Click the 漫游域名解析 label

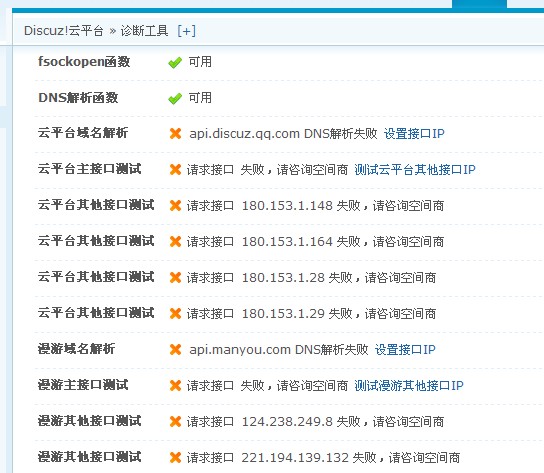tap(76, 349)
